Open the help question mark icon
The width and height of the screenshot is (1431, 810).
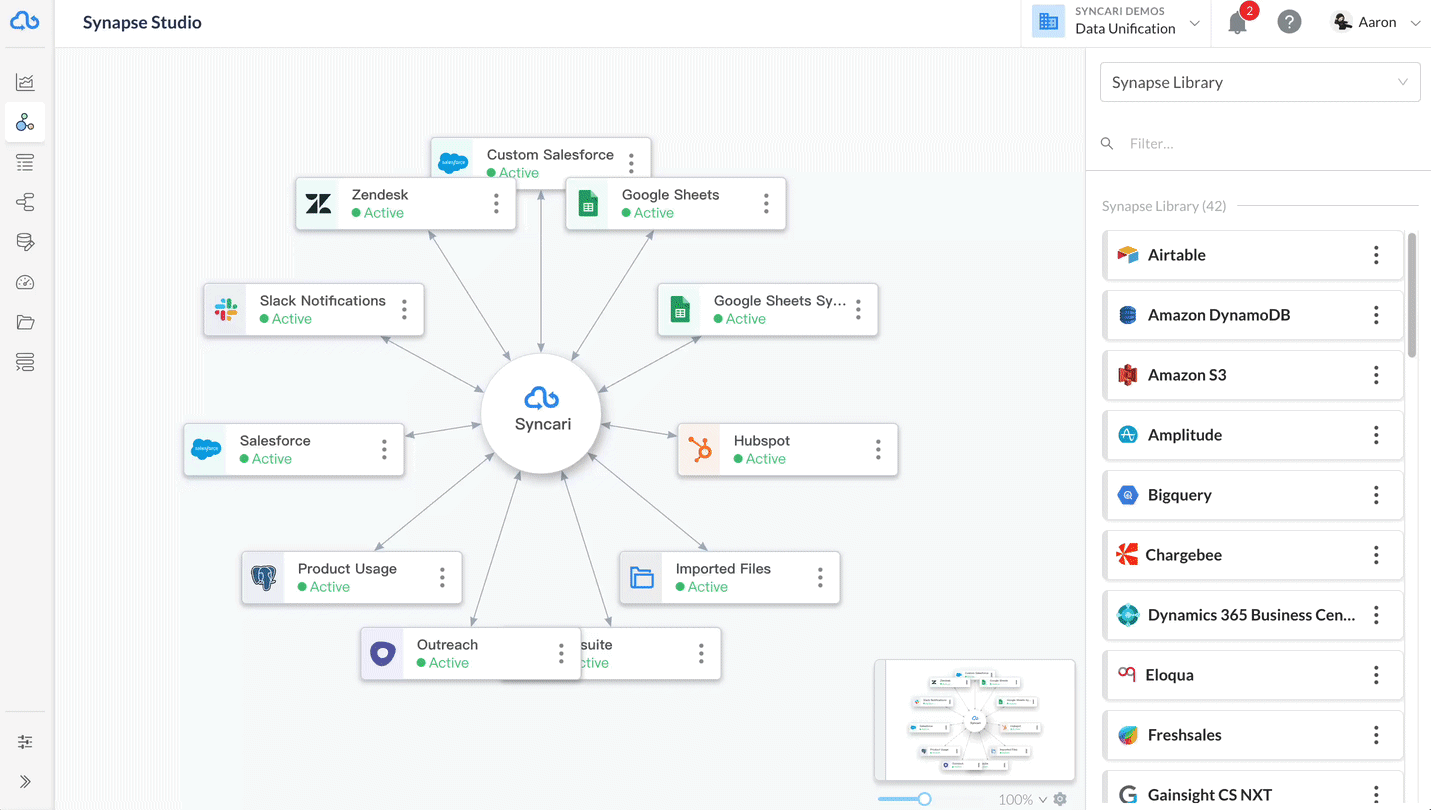pyautogui.click(x=1290, y=22)
